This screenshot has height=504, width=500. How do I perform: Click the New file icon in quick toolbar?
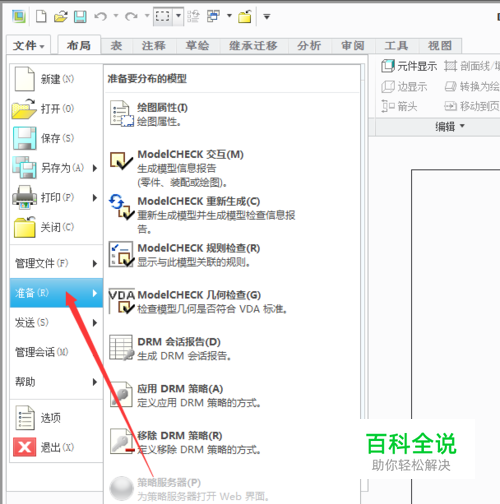41,16
